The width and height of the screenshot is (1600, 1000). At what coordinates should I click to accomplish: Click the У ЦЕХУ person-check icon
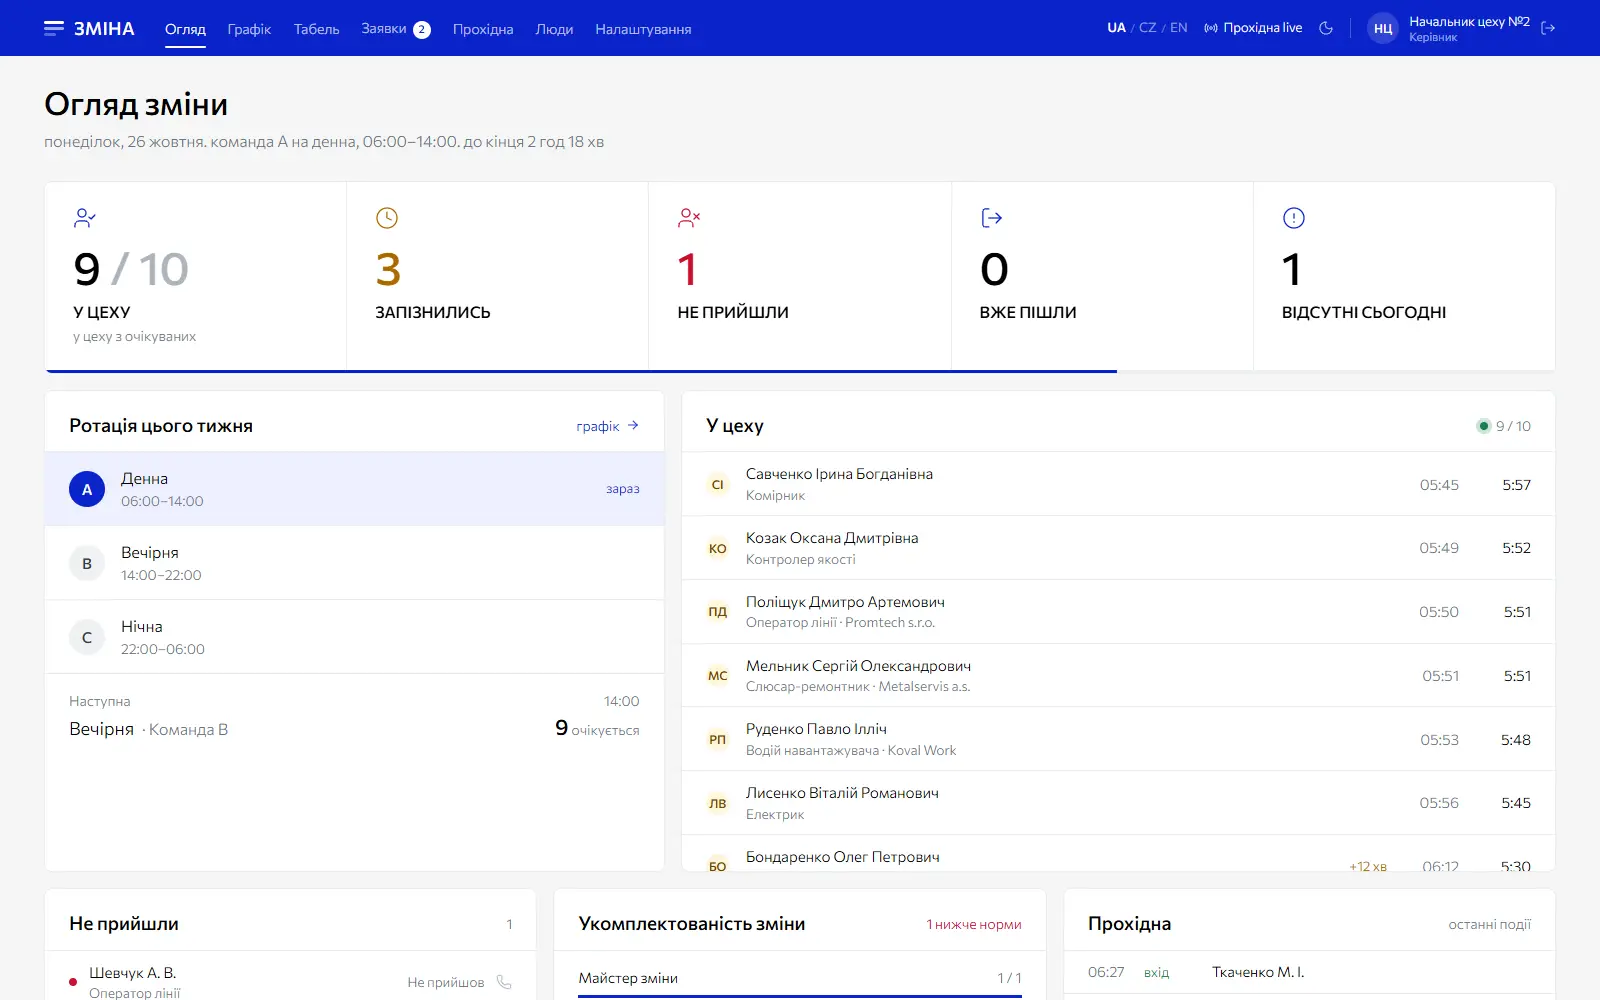85,217
